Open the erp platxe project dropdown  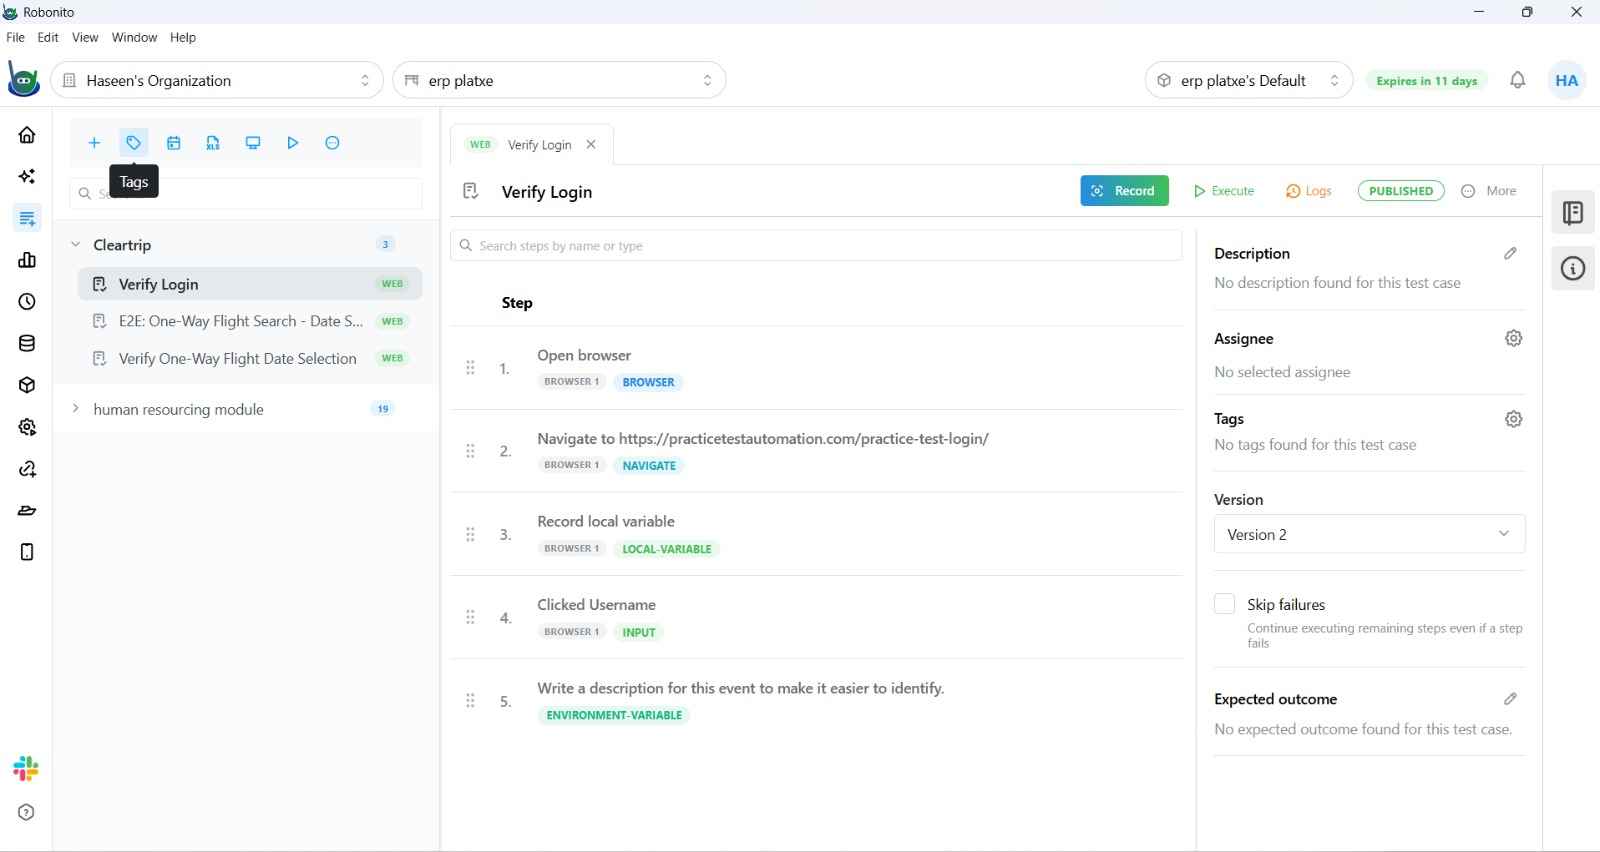[x=560, y=80]
